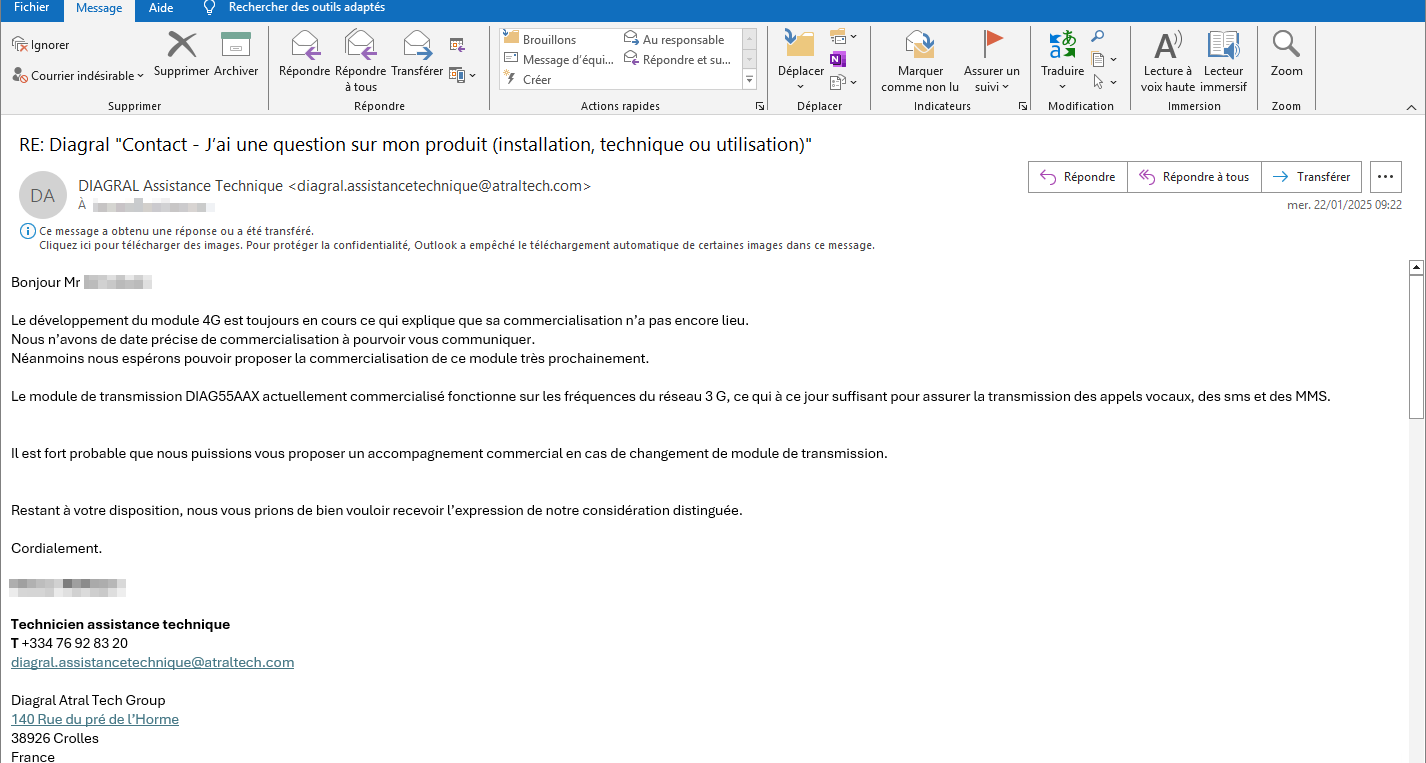
Task: Click the Find magnifier icon in Modification
Action: pyautogui.click(x=1097, y=37)
